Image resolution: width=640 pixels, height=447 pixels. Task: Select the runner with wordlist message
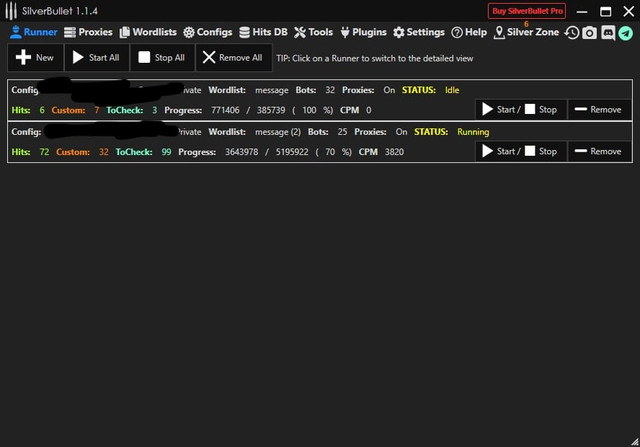pyautogui.click(x=320, y=100)
